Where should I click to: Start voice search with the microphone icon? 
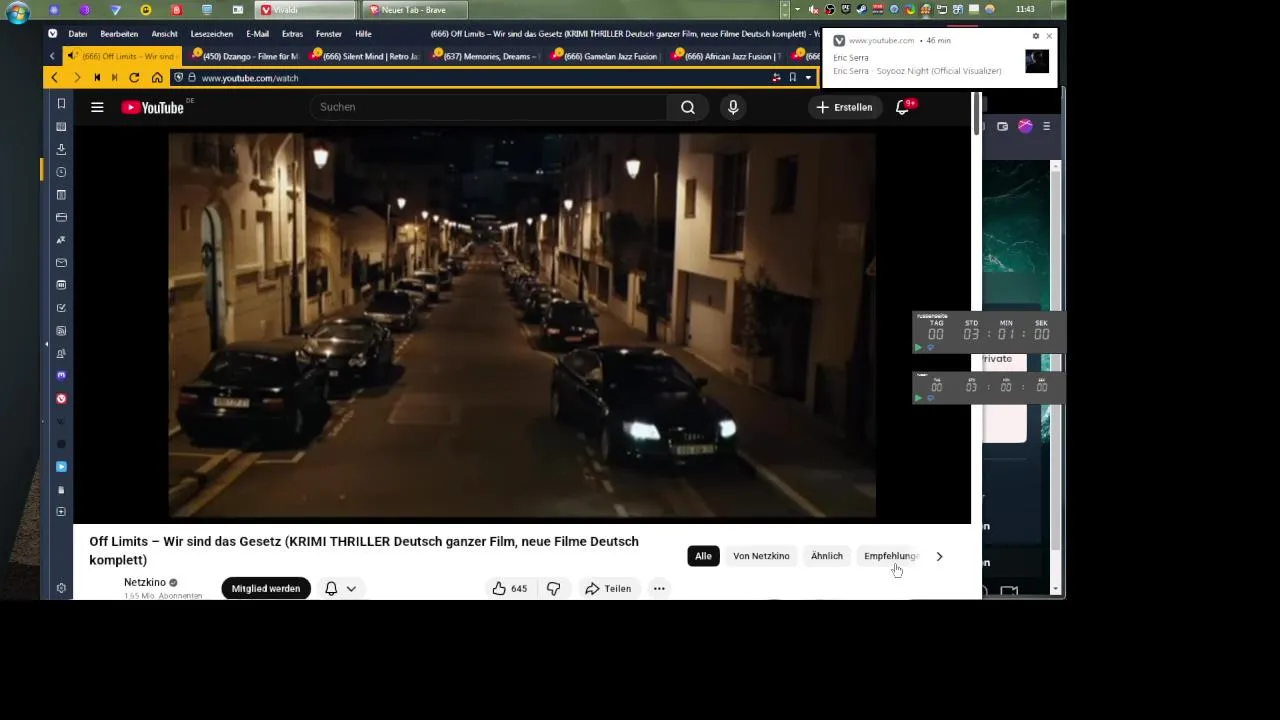point(733,107)
